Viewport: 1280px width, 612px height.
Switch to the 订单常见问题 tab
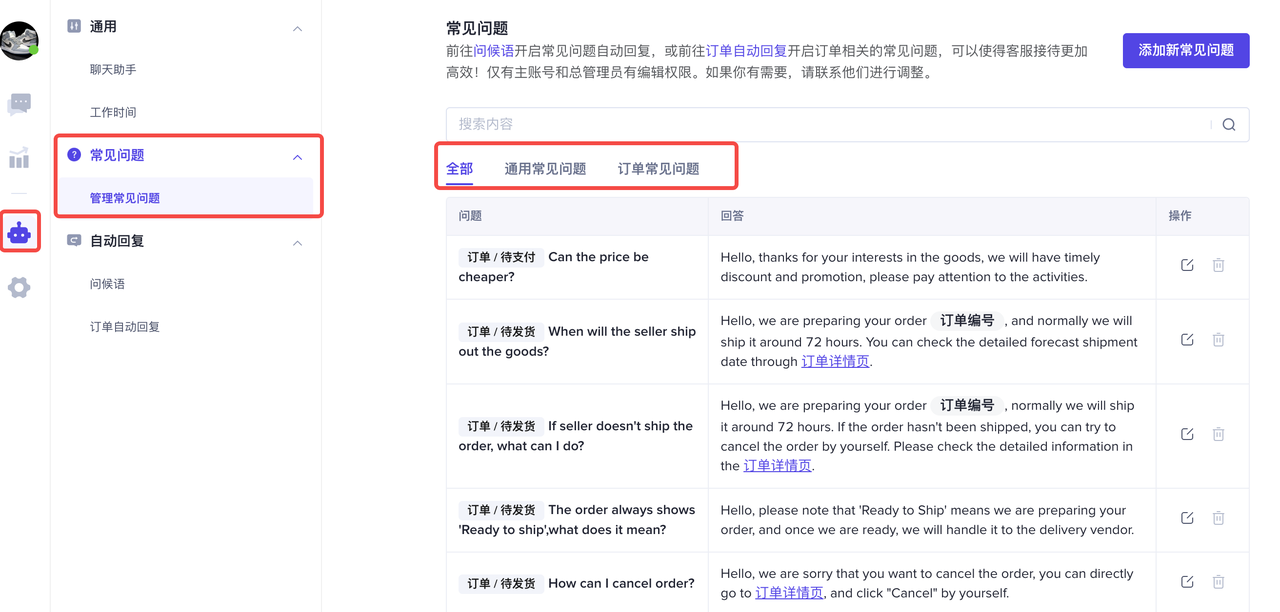658,169
